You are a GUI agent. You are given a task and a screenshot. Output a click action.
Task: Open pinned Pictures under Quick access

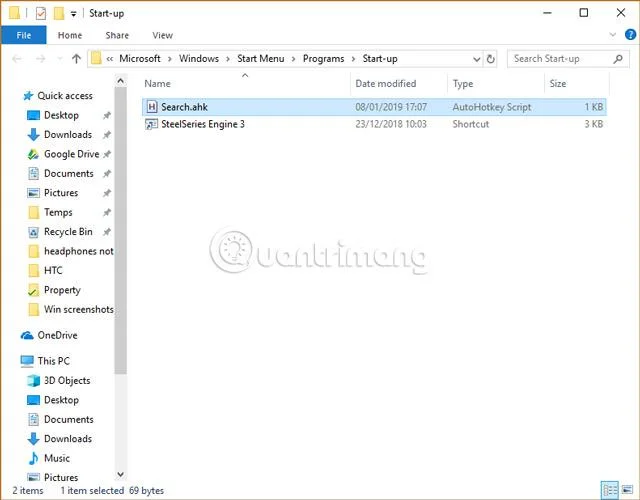(x=61, y=193)
